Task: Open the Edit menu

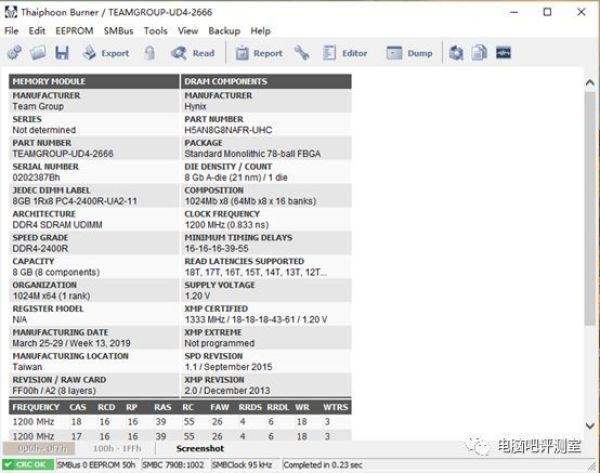Action: coord(37,31)
